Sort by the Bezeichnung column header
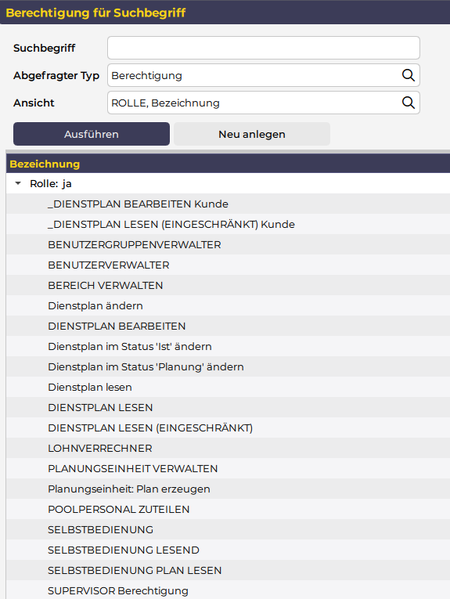450x599 pixels. 45,164
